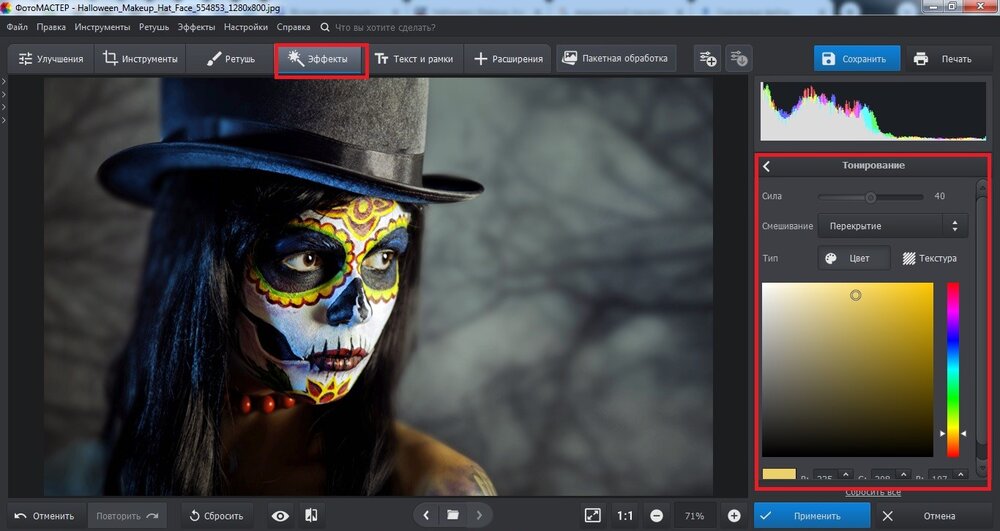The height and width of the screenshot is (531, 1000).
Task: Click the Сила slider handle
Action: pyautogui.click(x=871, y=197)
